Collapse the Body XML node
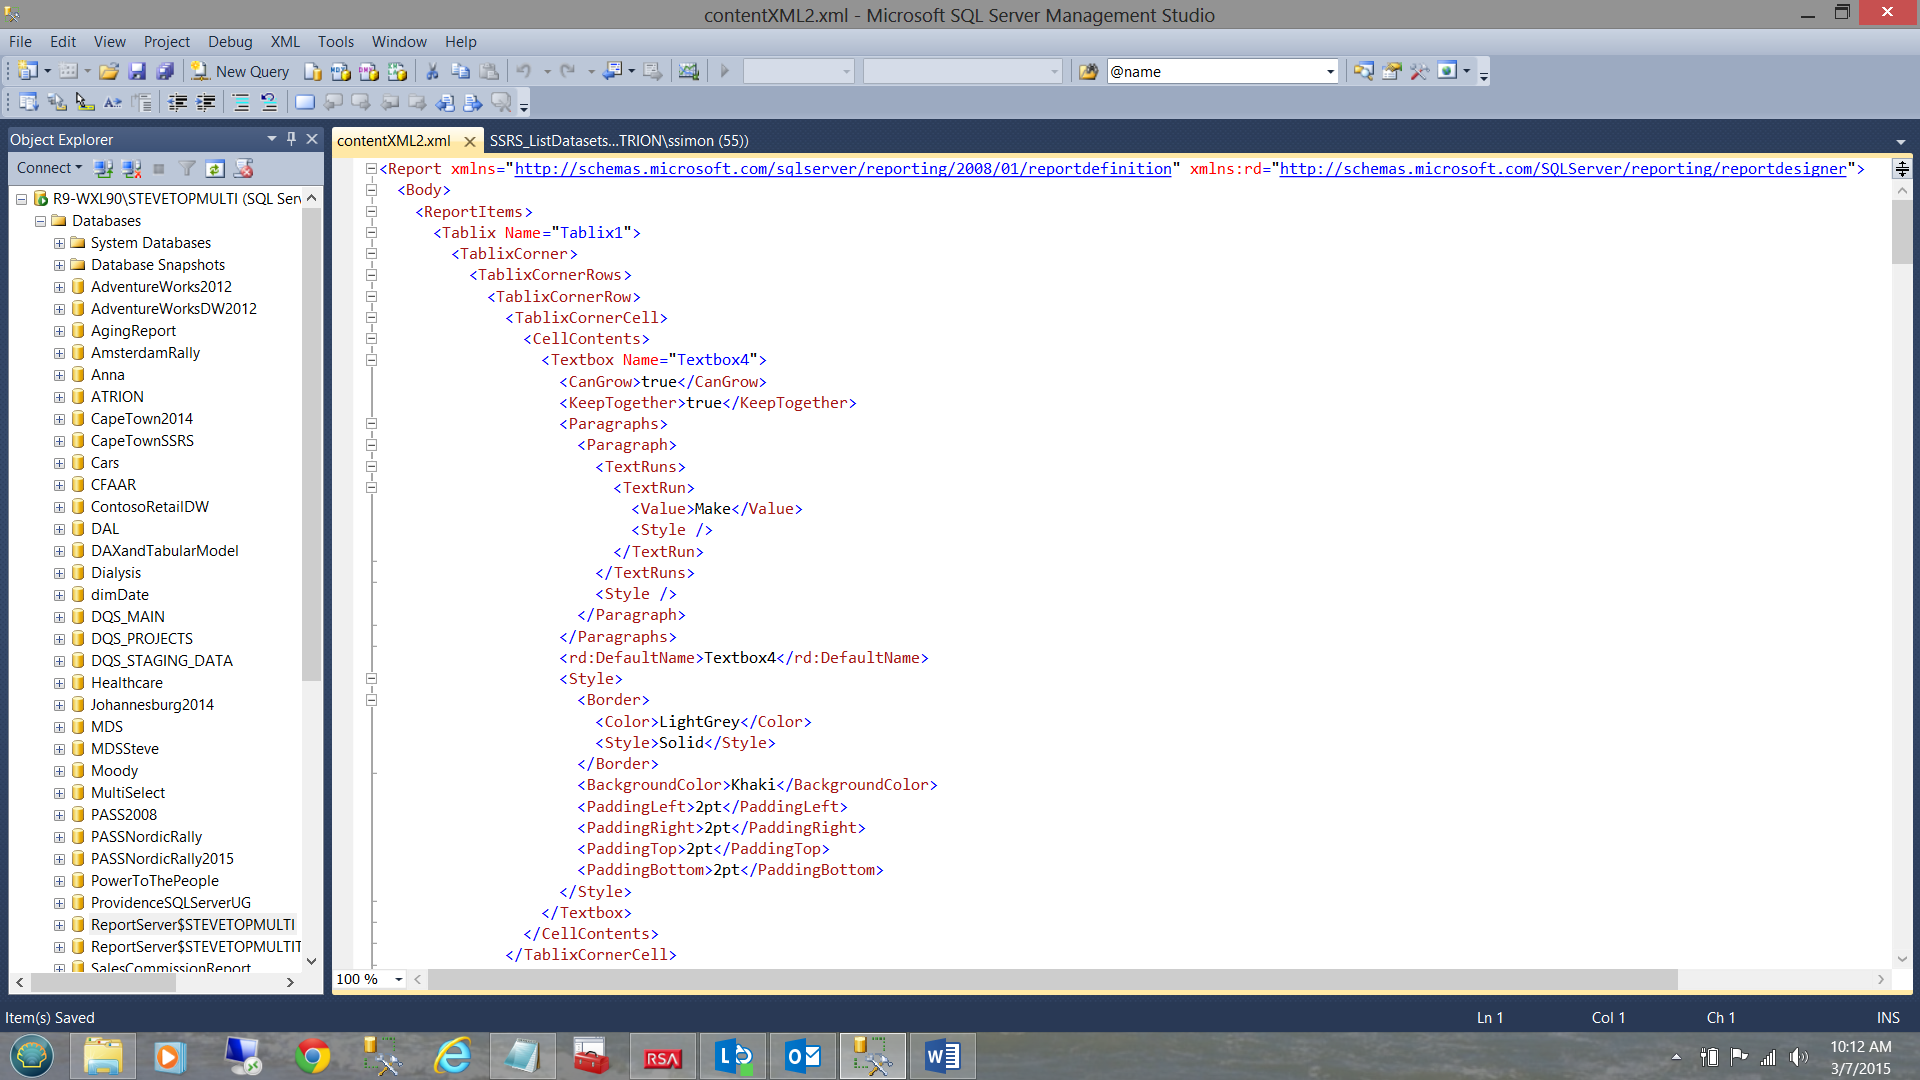This screenshot has width=1920, height=1080. click(x=371, y=190)
